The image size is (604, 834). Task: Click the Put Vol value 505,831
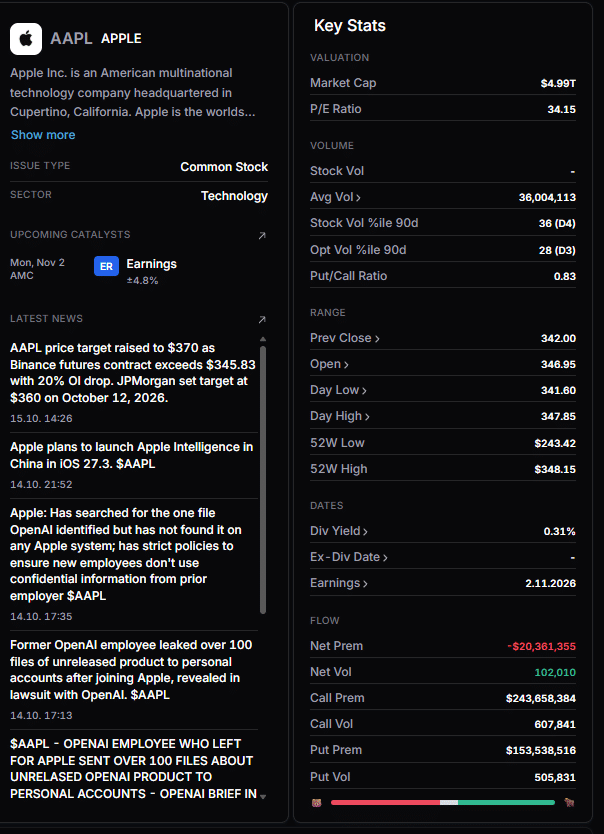pyautogui.click(x=555, y=778)
